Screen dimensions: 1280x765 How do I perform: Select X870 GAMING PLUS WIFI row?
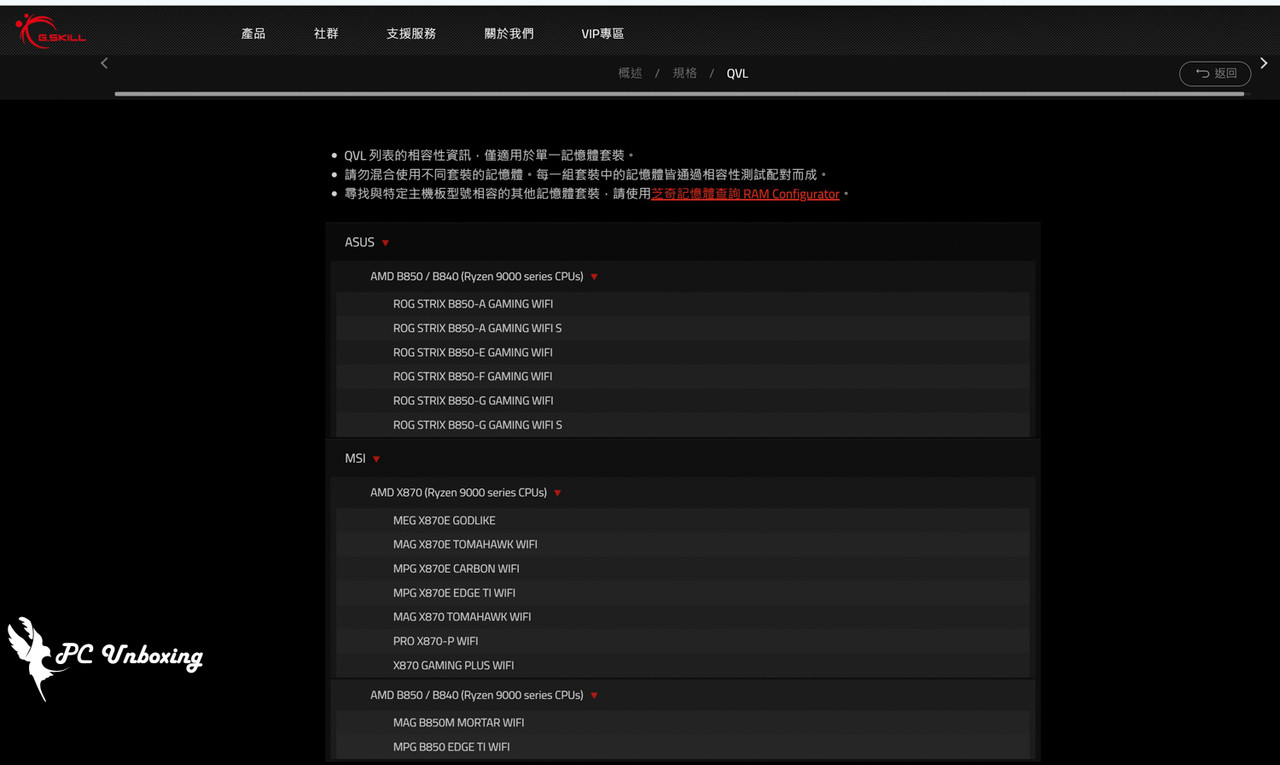(683, 665)
